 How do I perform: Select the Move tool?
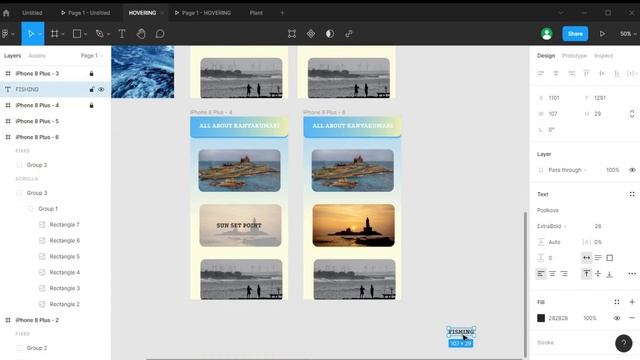pyautogui.click(x=30, y=34)
